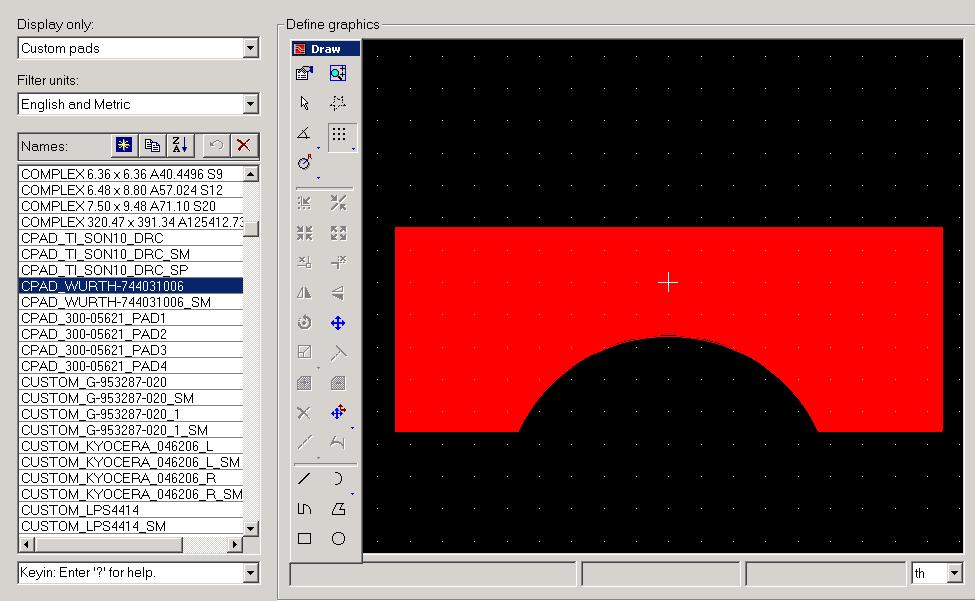Click the names list scroll-right arrow
Screen dimensions: 975x601
pyautogui.click(x=234, y=544)
